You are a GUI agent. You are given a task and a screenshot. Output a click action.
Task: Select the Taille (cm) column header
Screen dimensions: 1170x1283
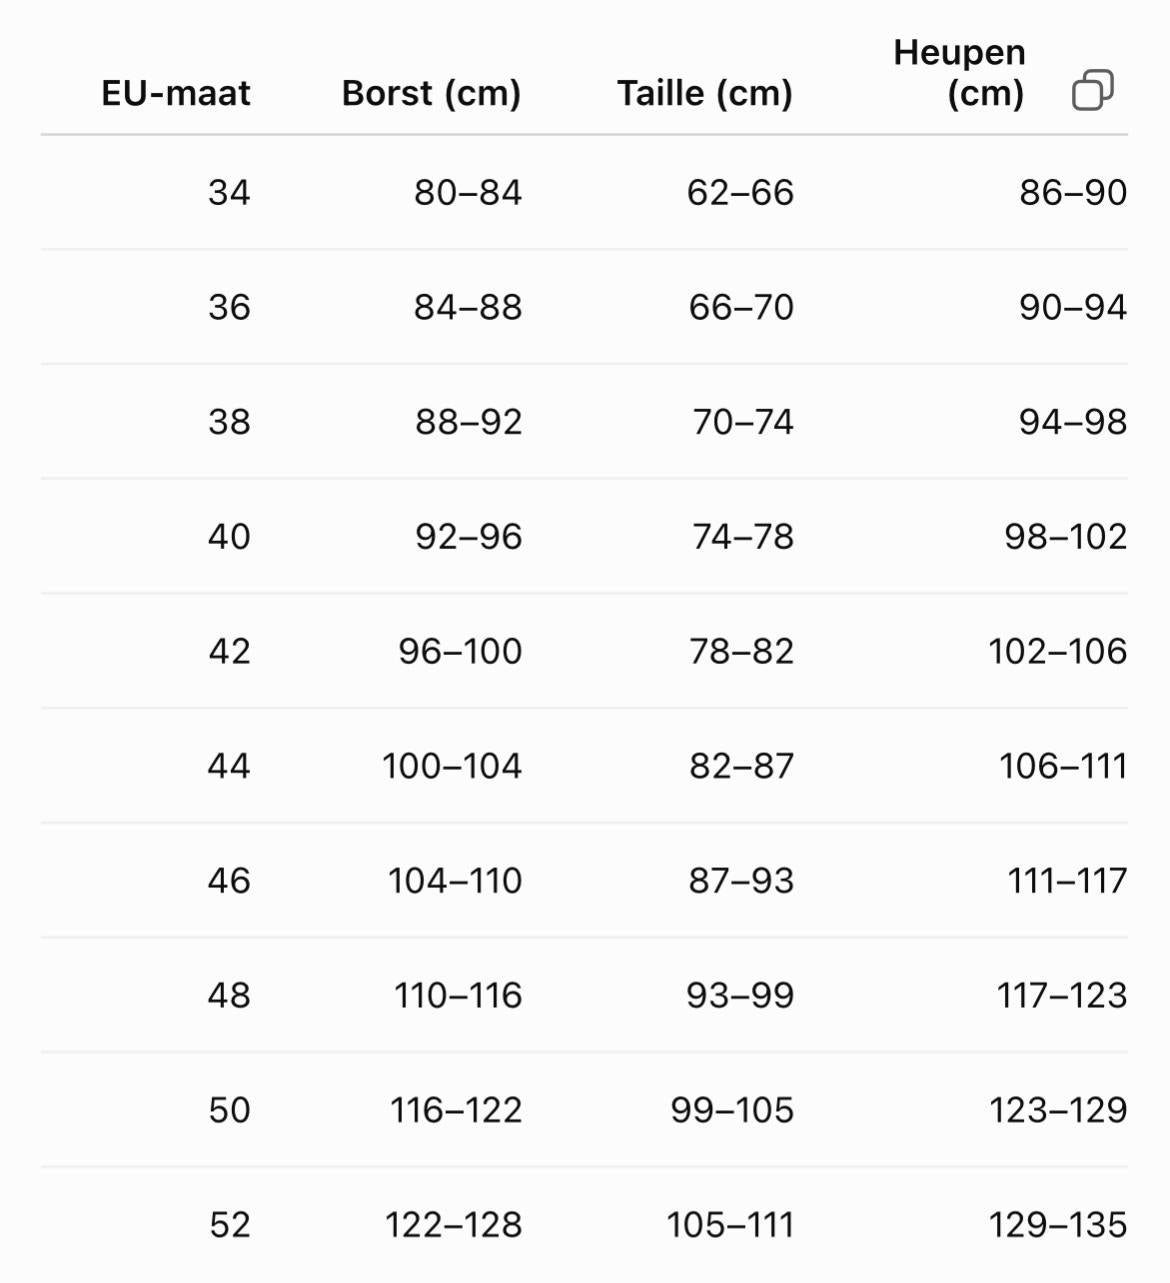click(x=705, y=93)
